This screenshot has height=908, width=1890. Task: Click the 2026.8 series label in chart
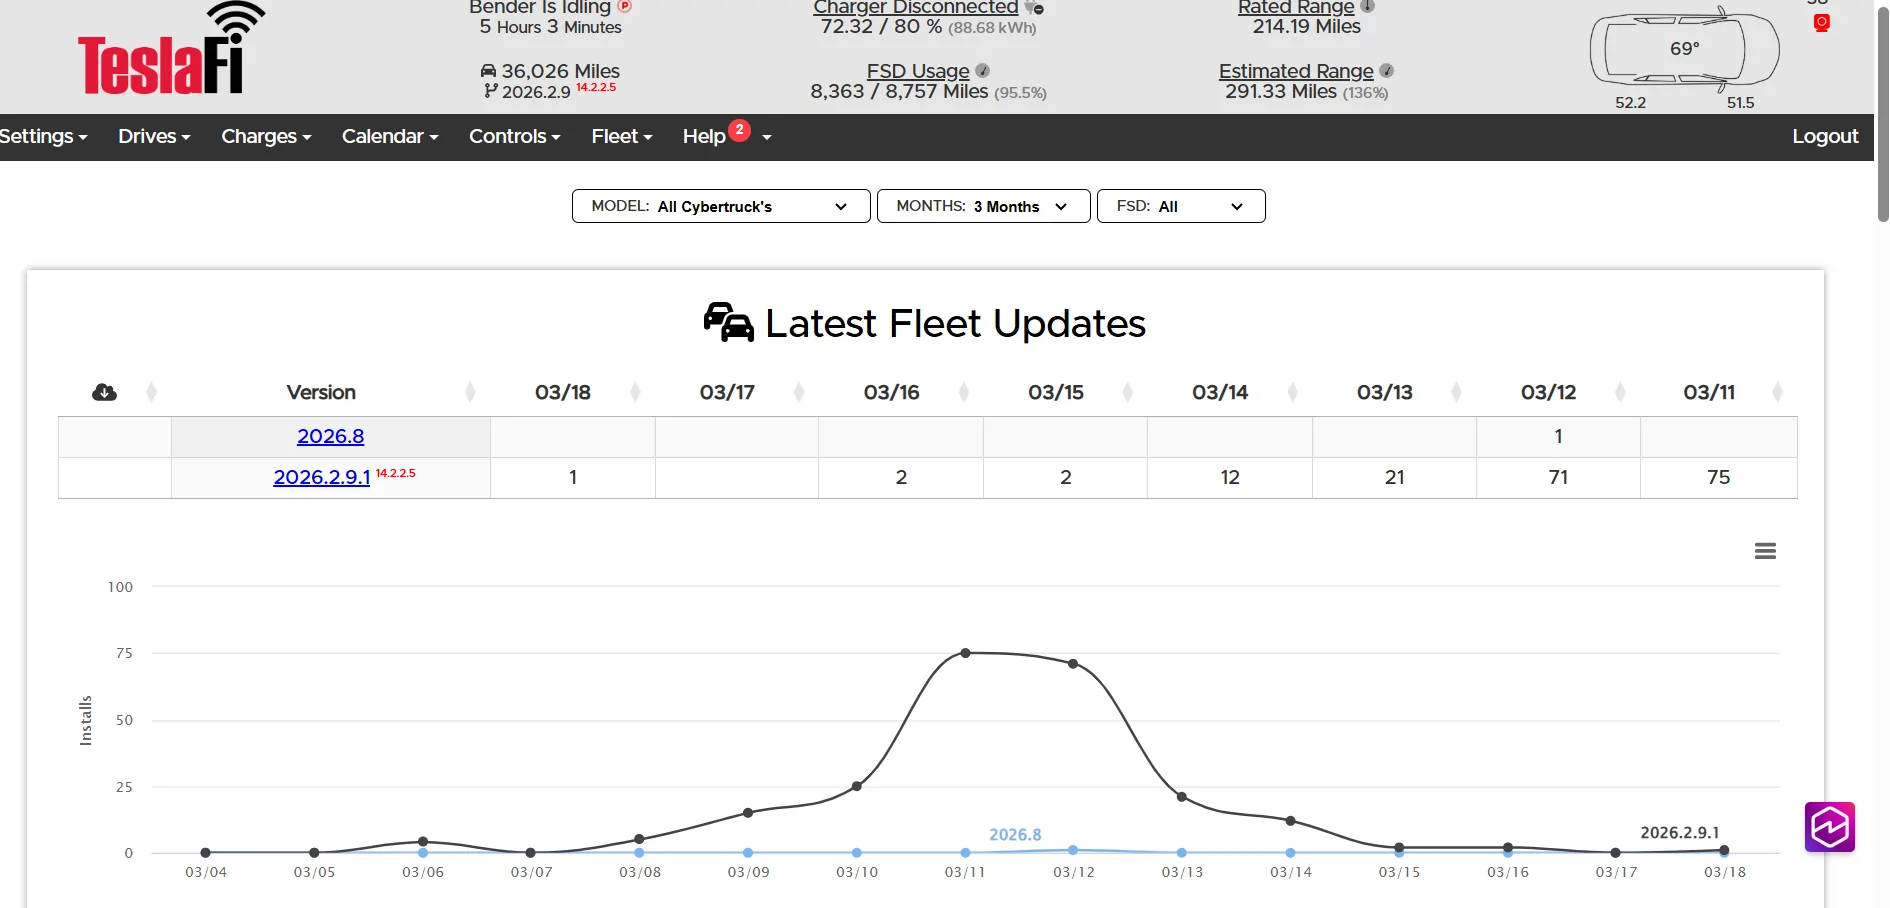tap(1015, 834)
